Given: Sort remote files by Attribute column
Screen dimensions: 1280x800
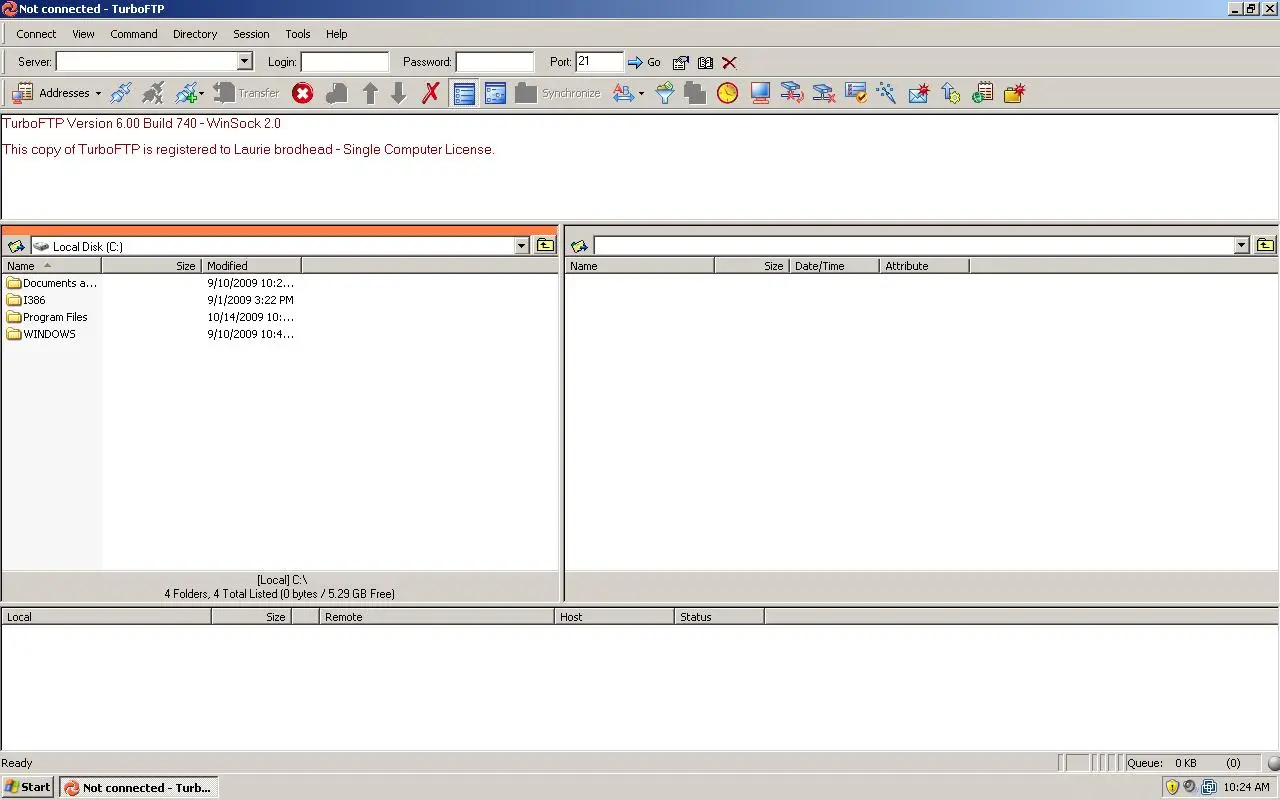Looking at the screenshot, I should pos(924,266).
